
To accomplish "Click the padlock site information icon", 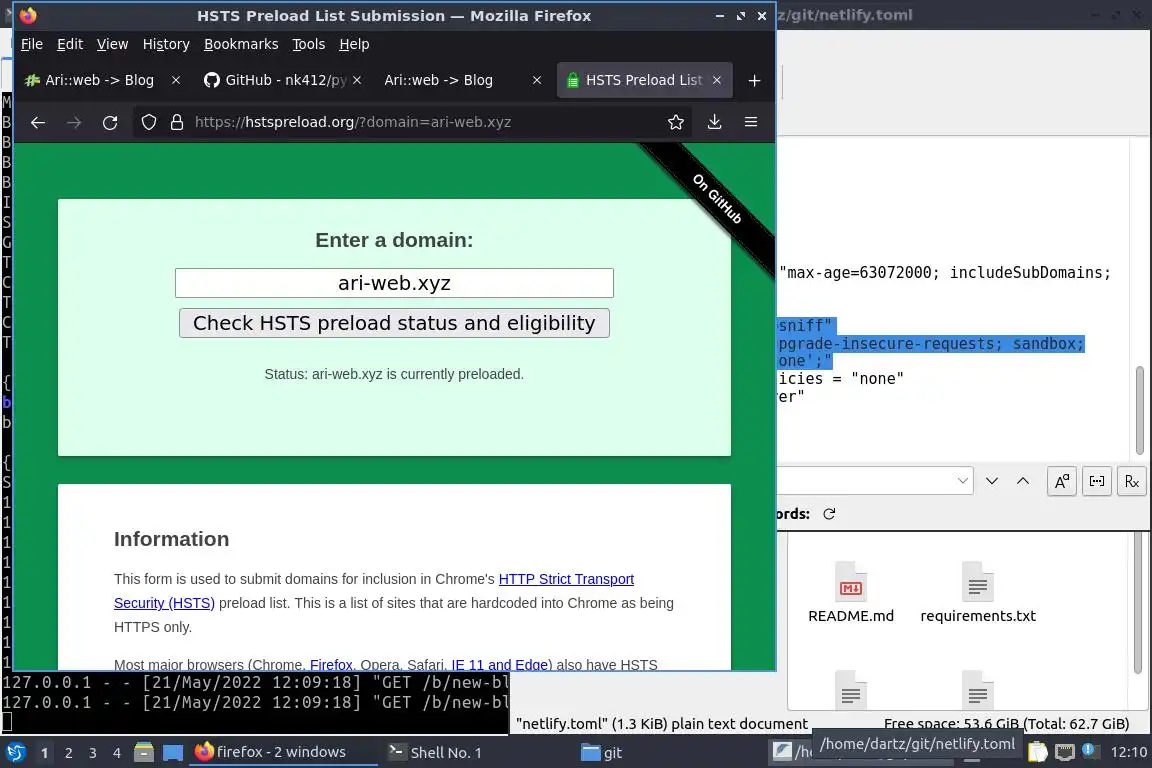I will tap(176, 122).
